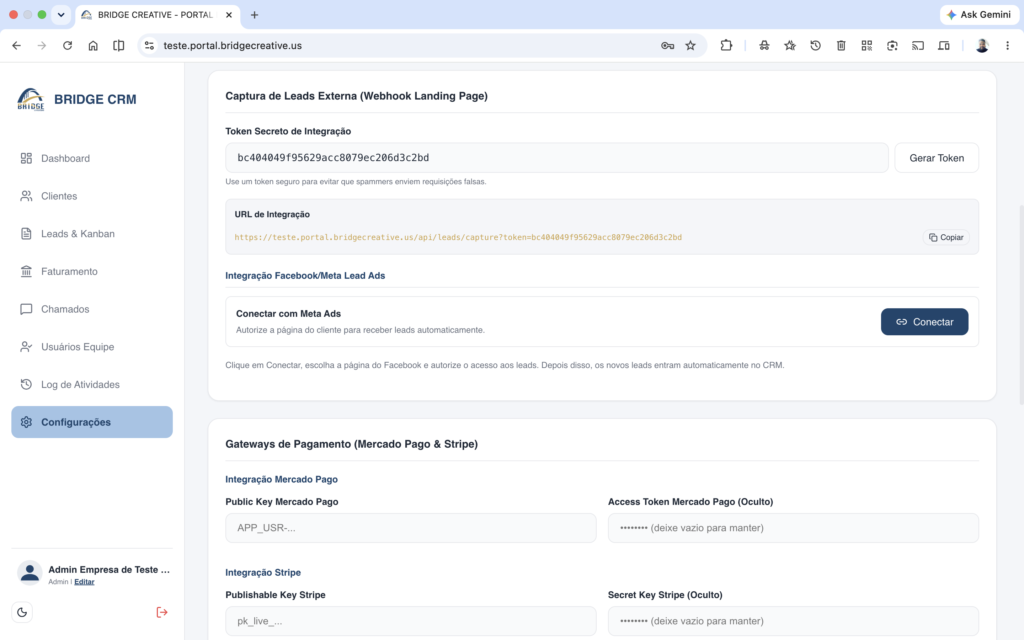Image resolution: width=1024 pixels, height=640 pixels.
Task: Click the Bridge CRM logo
Action: tap(31, 99)
